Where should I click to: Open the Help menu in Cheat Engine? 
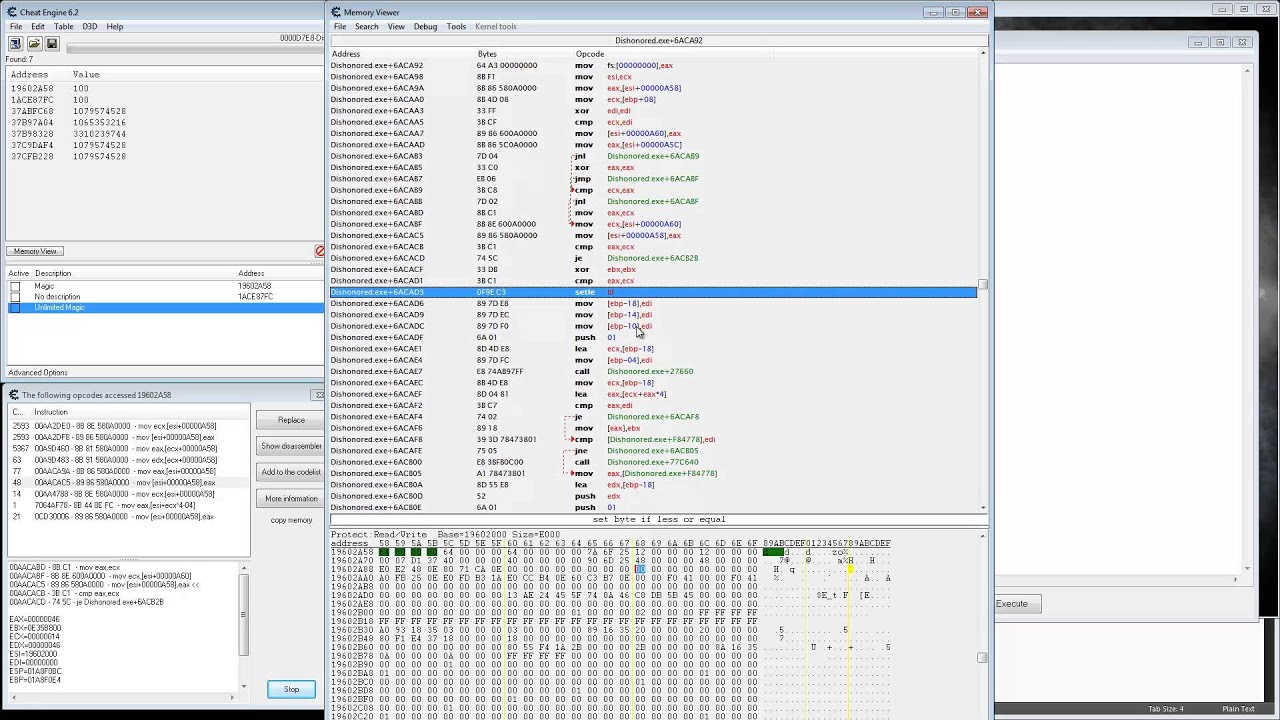click(x=115, y=27)
